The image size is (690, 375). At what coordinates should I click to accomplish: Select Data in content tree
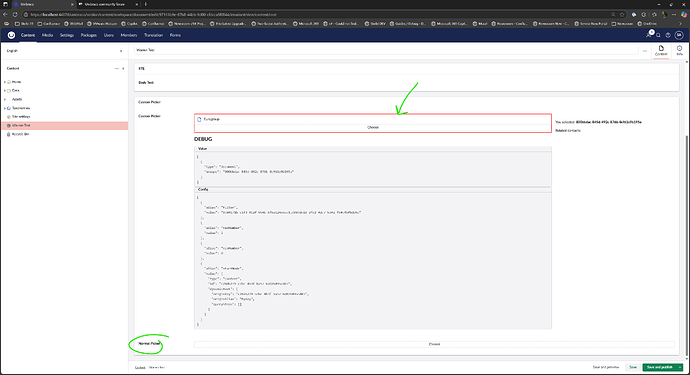tap(15, 91)
